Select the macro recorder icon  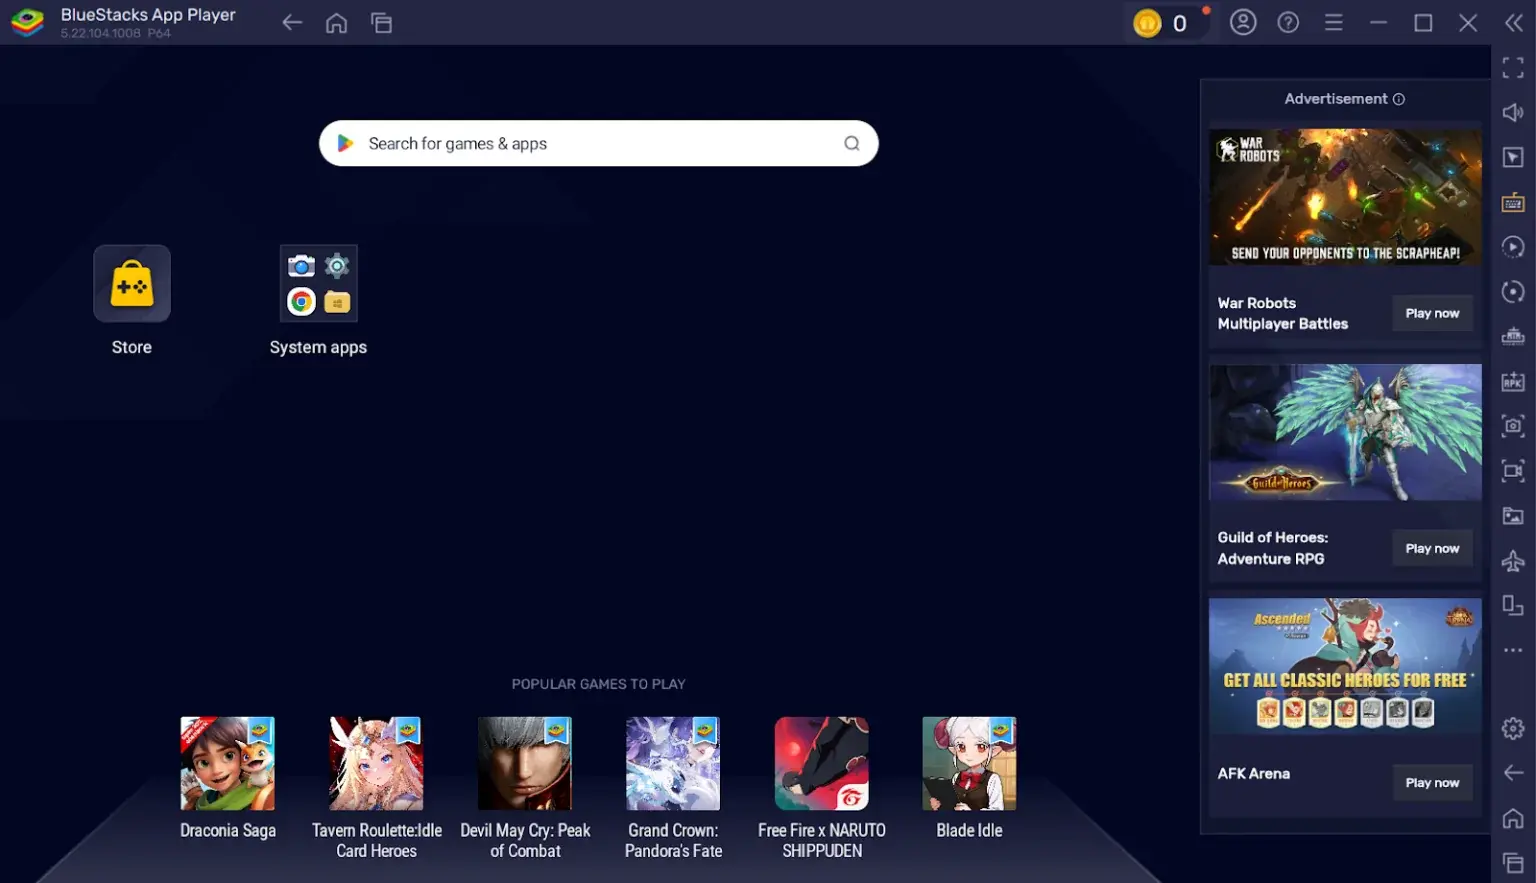click(1513, 247)
